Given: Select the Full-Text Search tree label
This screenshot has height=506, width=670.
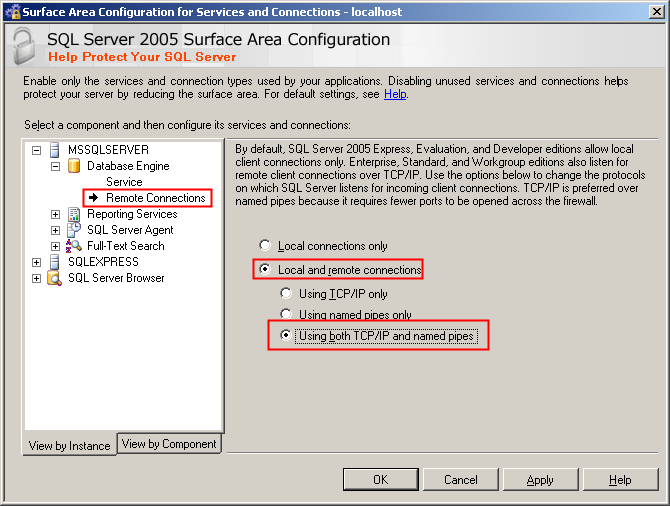Looking at the screenshot, I should coord(126,246).
